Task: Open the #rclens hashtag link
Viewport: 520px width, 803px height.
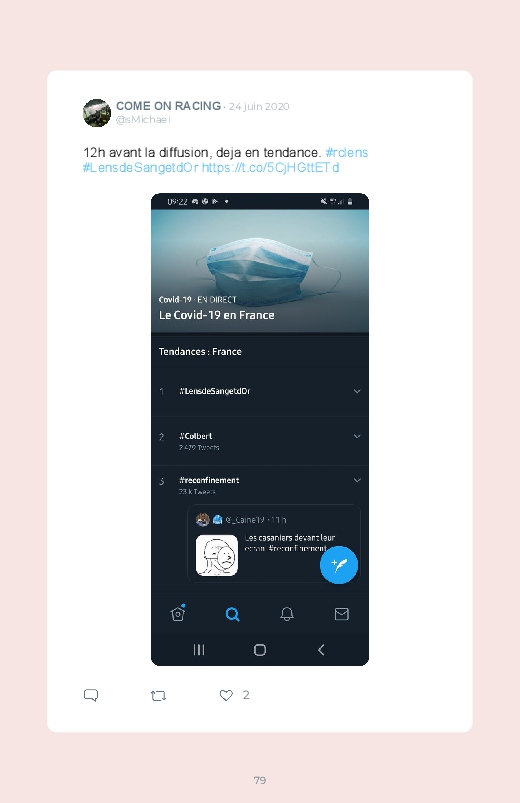Action: point(347,153)
